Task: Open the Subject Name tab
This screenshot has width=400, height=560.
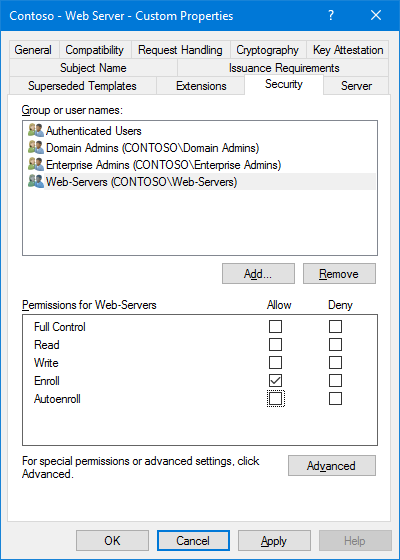Action: [x=93, y=68]
